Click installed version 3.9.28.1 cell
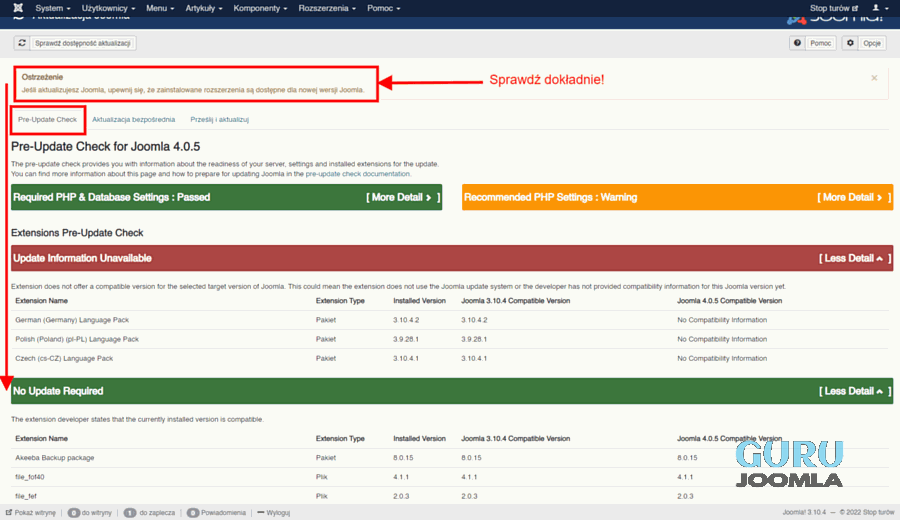 (x=406, y=339)
